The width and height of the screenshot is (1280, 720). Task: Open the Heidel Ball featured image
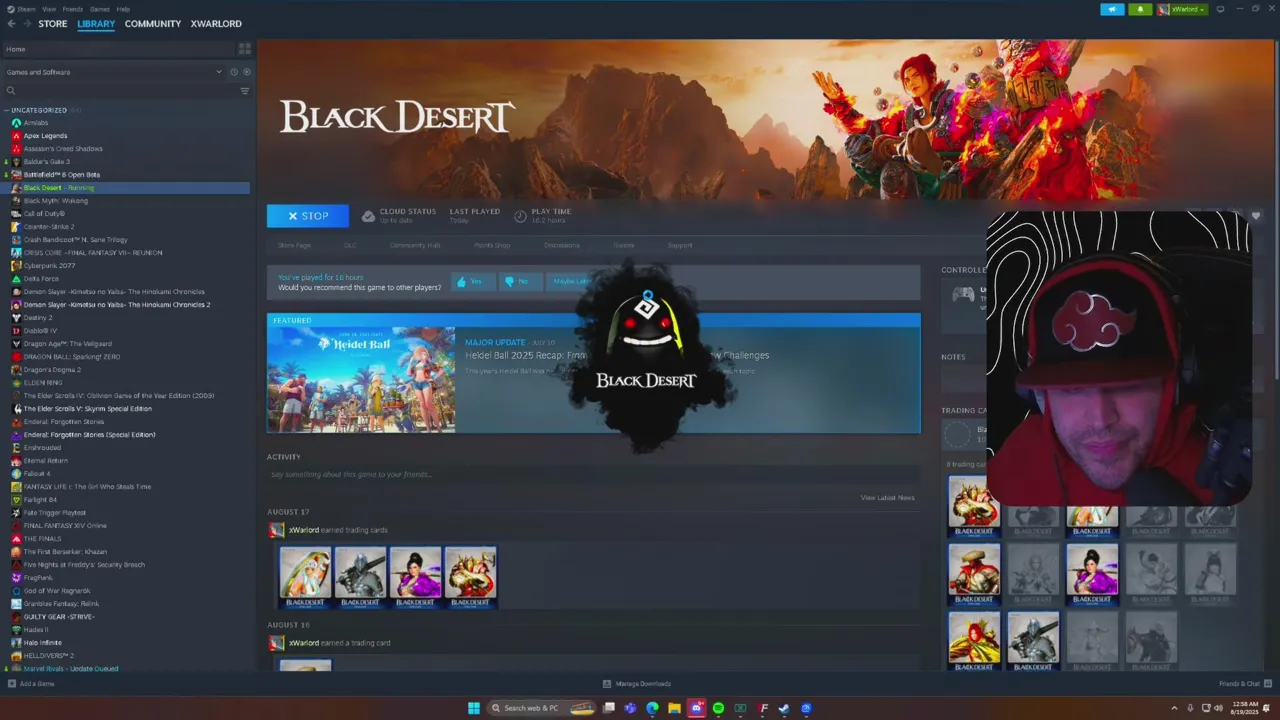(x=361, y=380)
